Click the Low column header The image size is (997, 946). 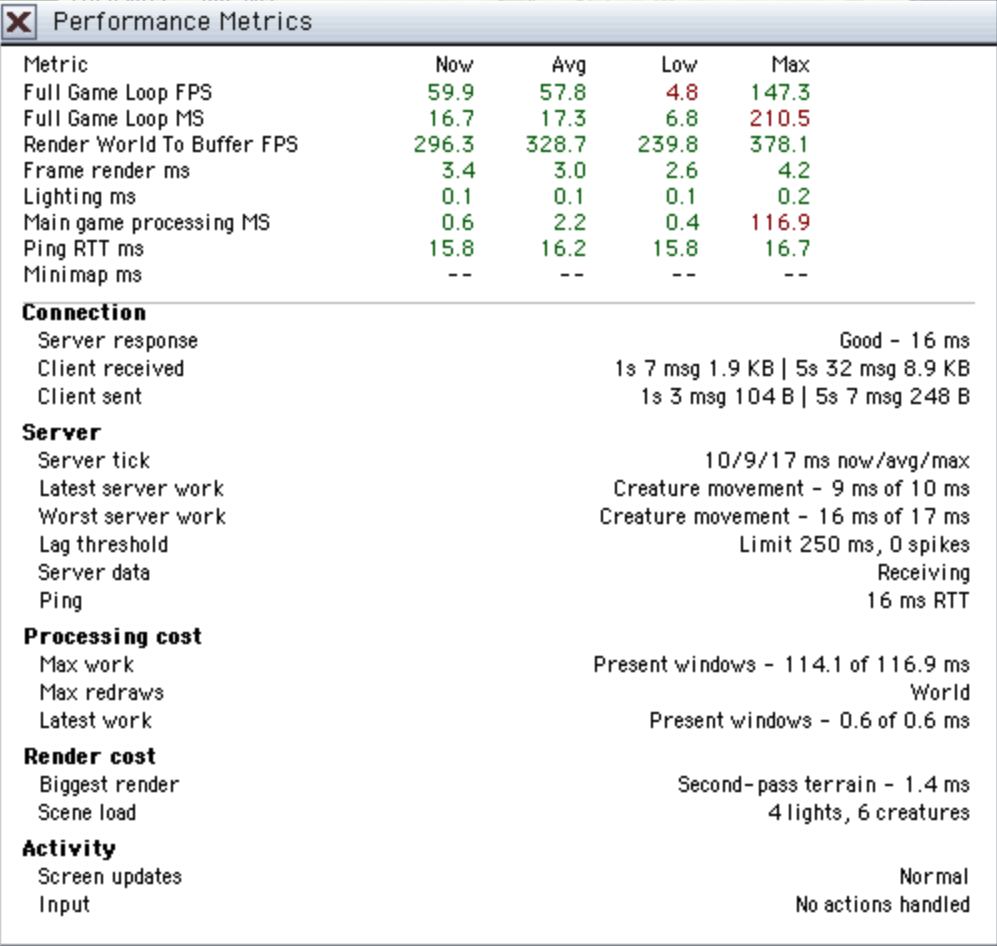(x=679, y=65)
